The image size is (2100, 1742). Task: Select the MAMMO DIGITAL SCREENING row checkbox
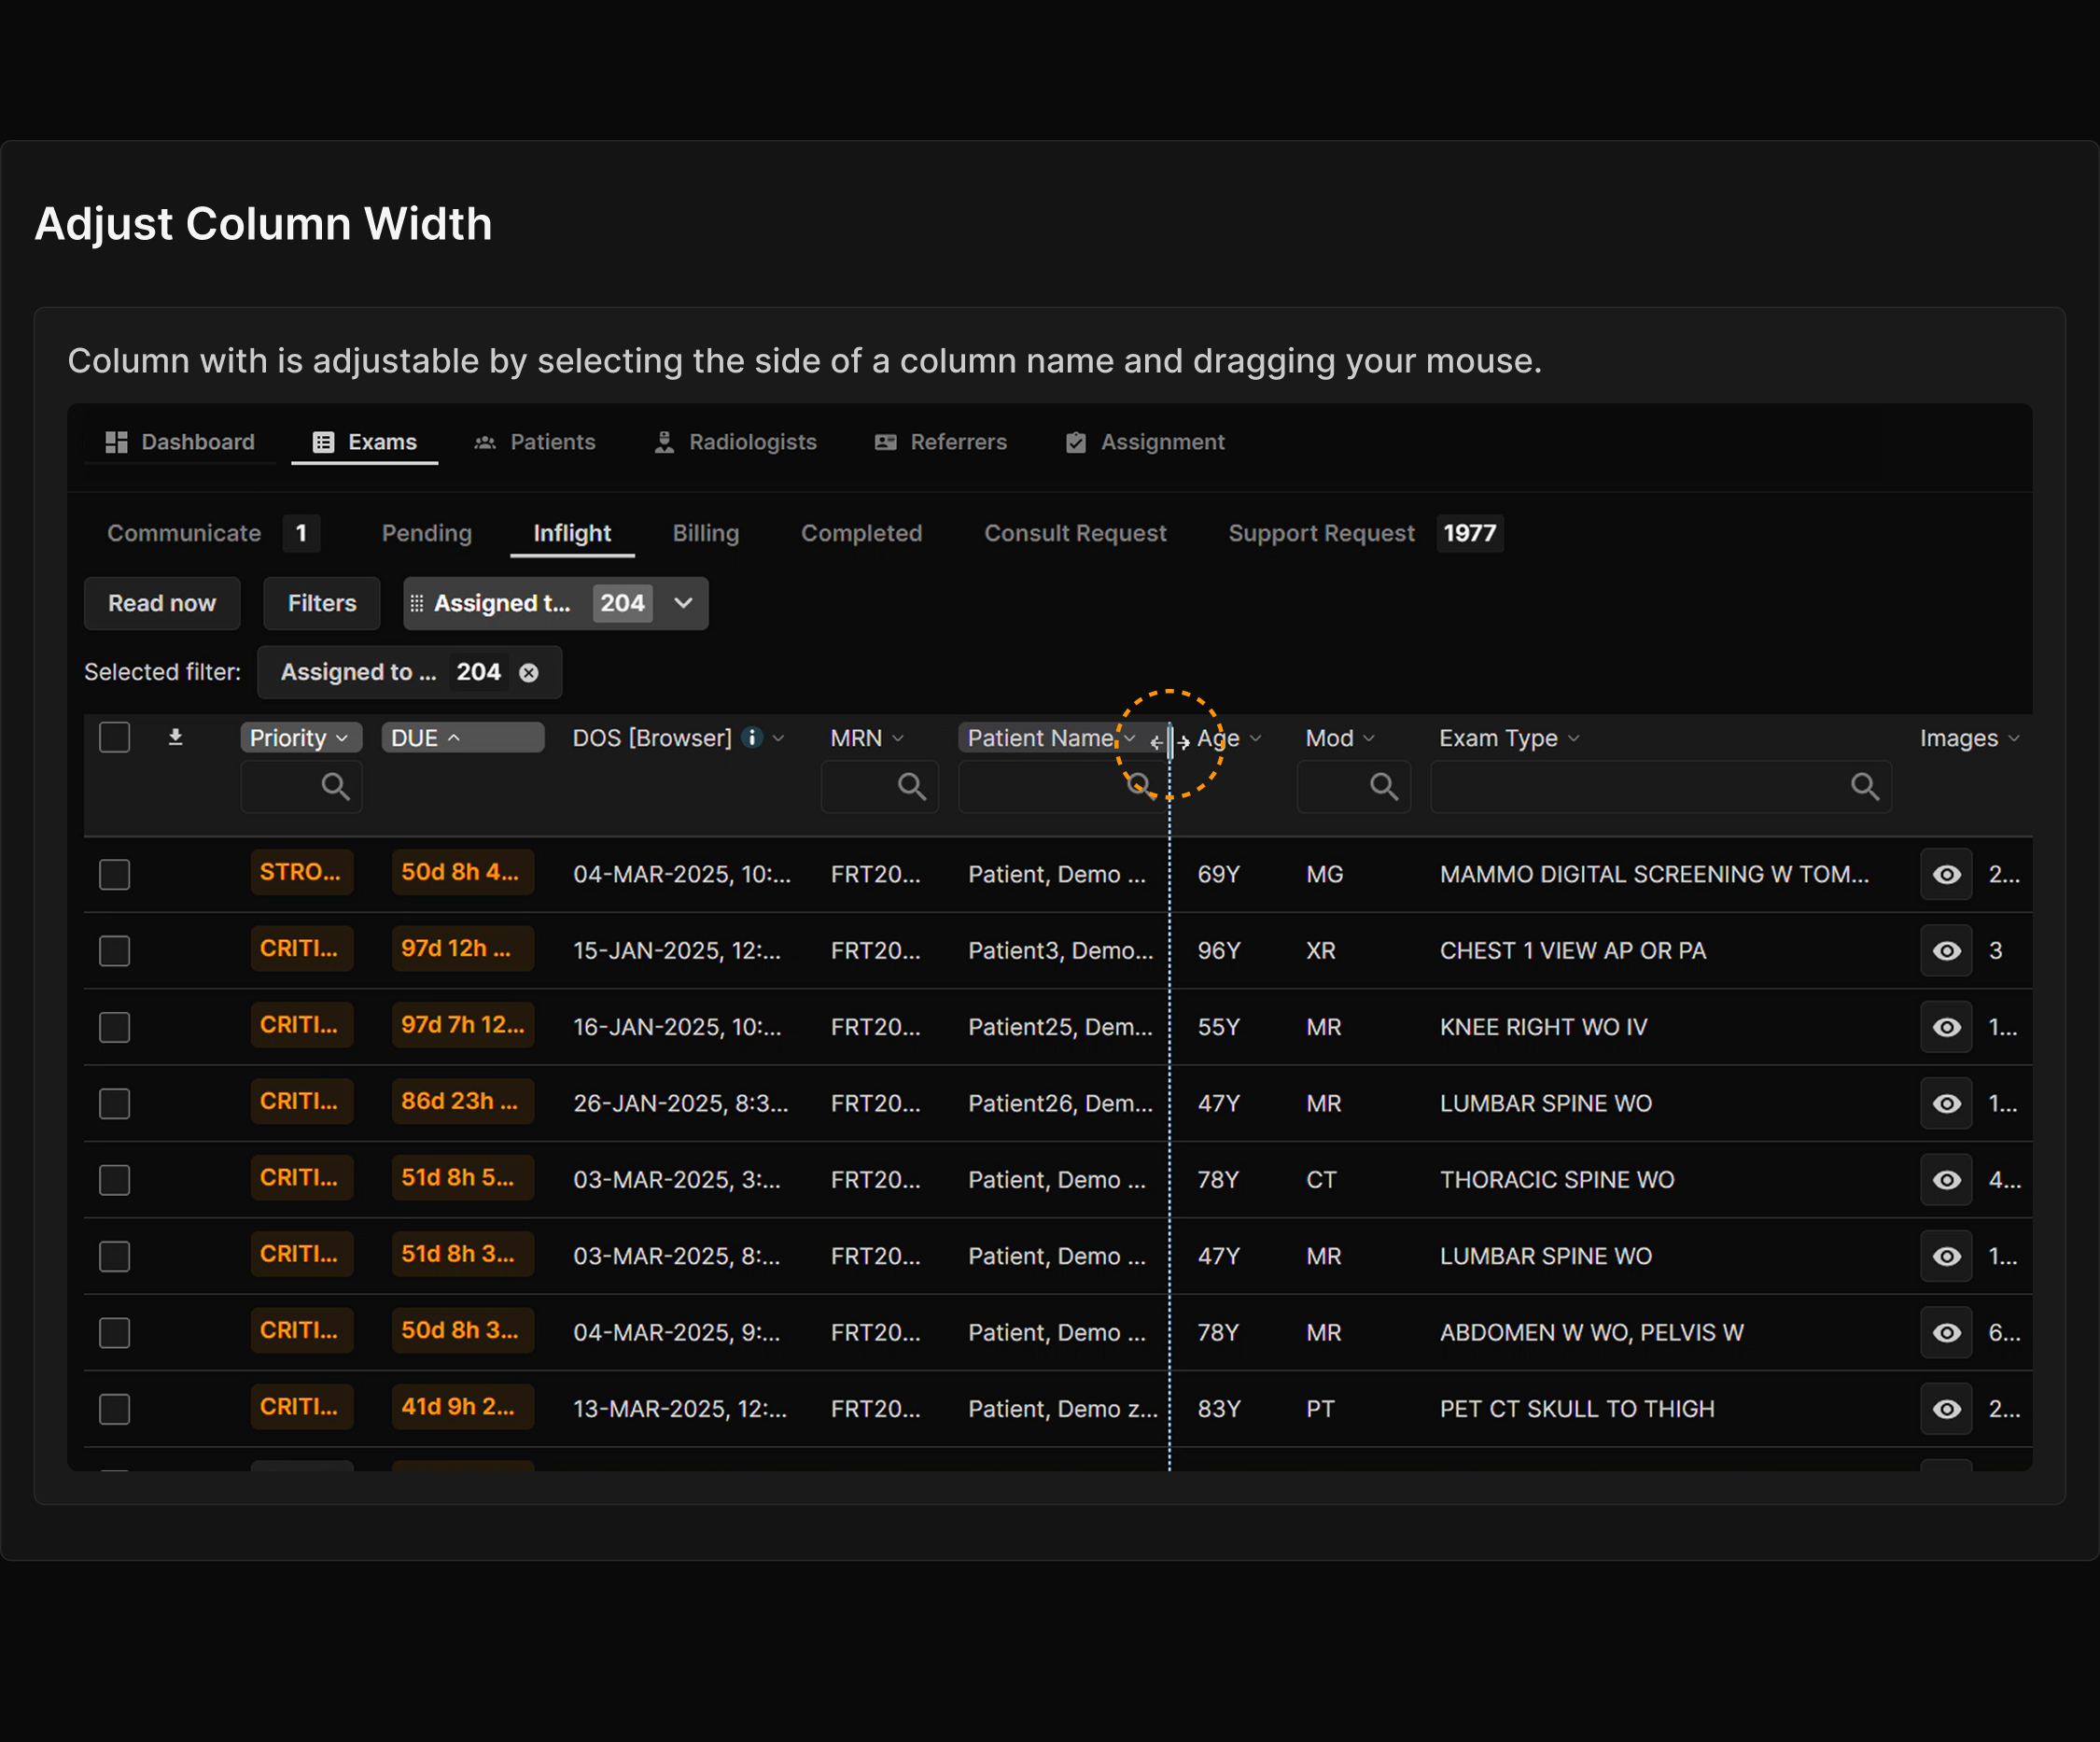tap(115, 875)
